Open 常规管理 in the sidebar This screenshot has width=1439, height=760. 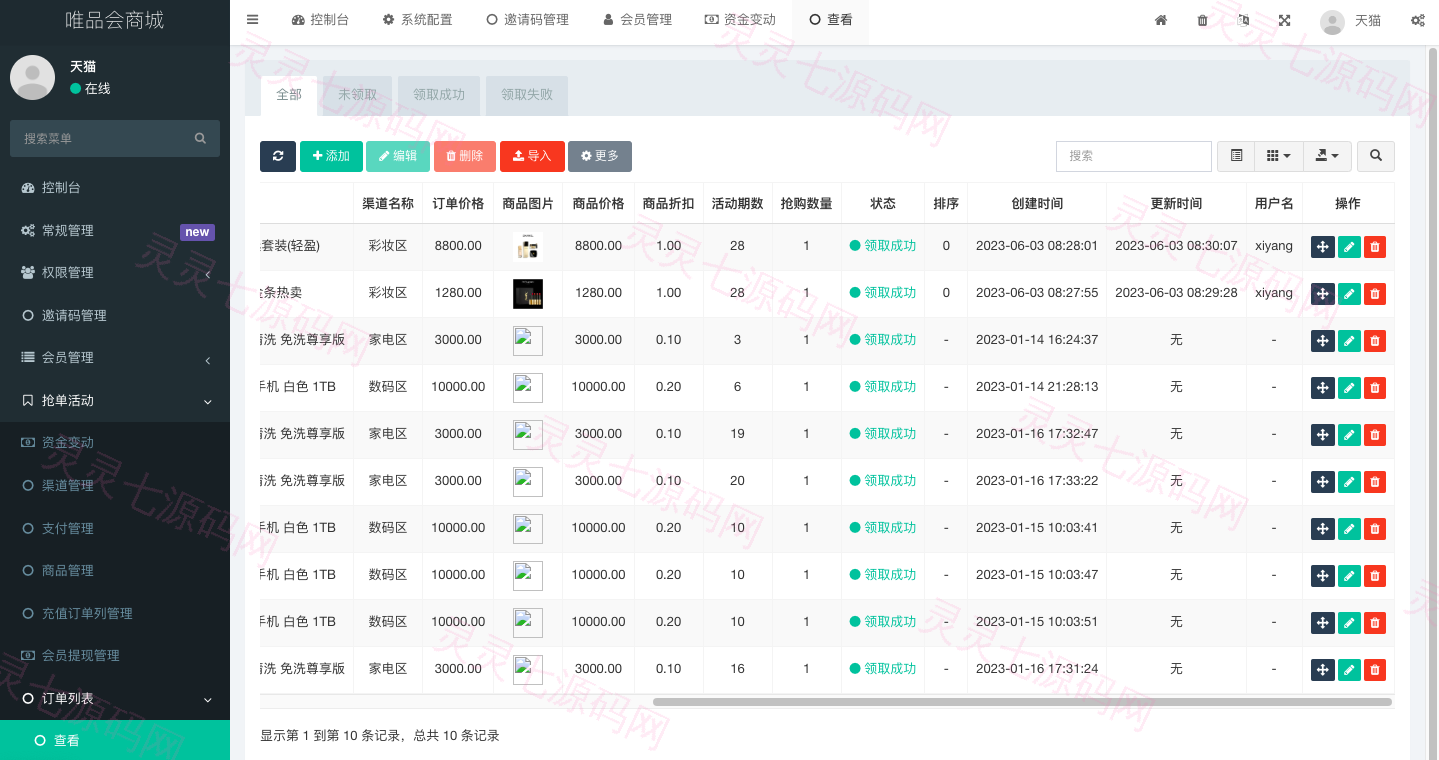tap(115, 230)
